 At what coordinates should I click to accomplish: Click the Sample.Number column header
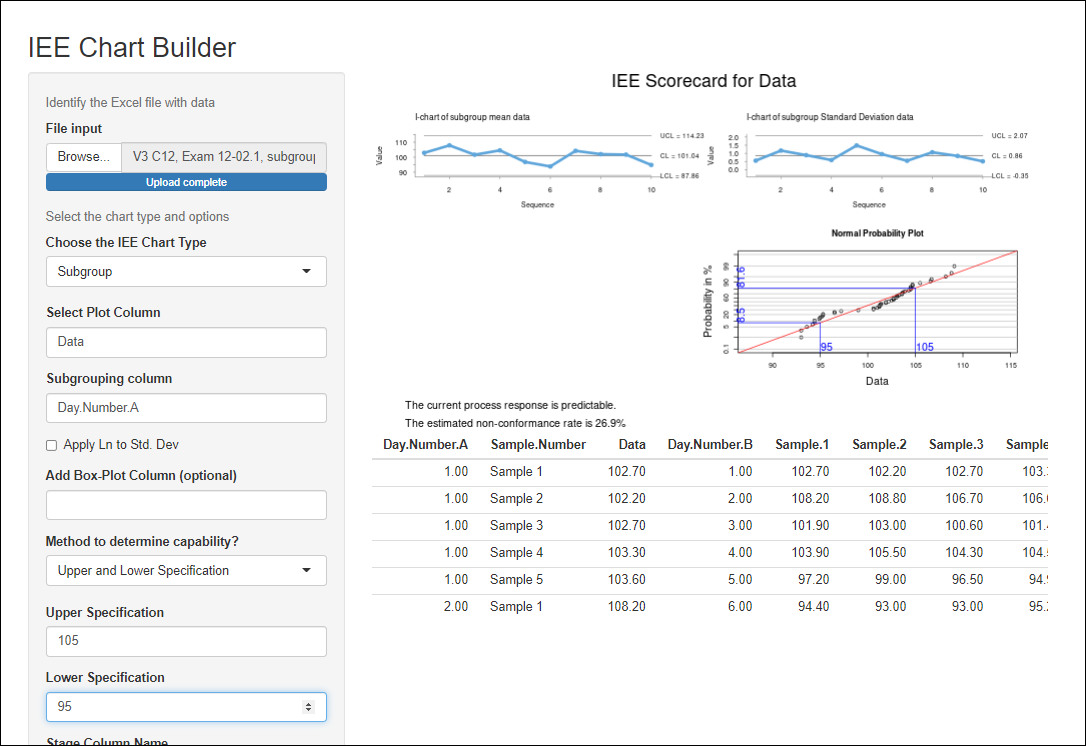[538, 445]
